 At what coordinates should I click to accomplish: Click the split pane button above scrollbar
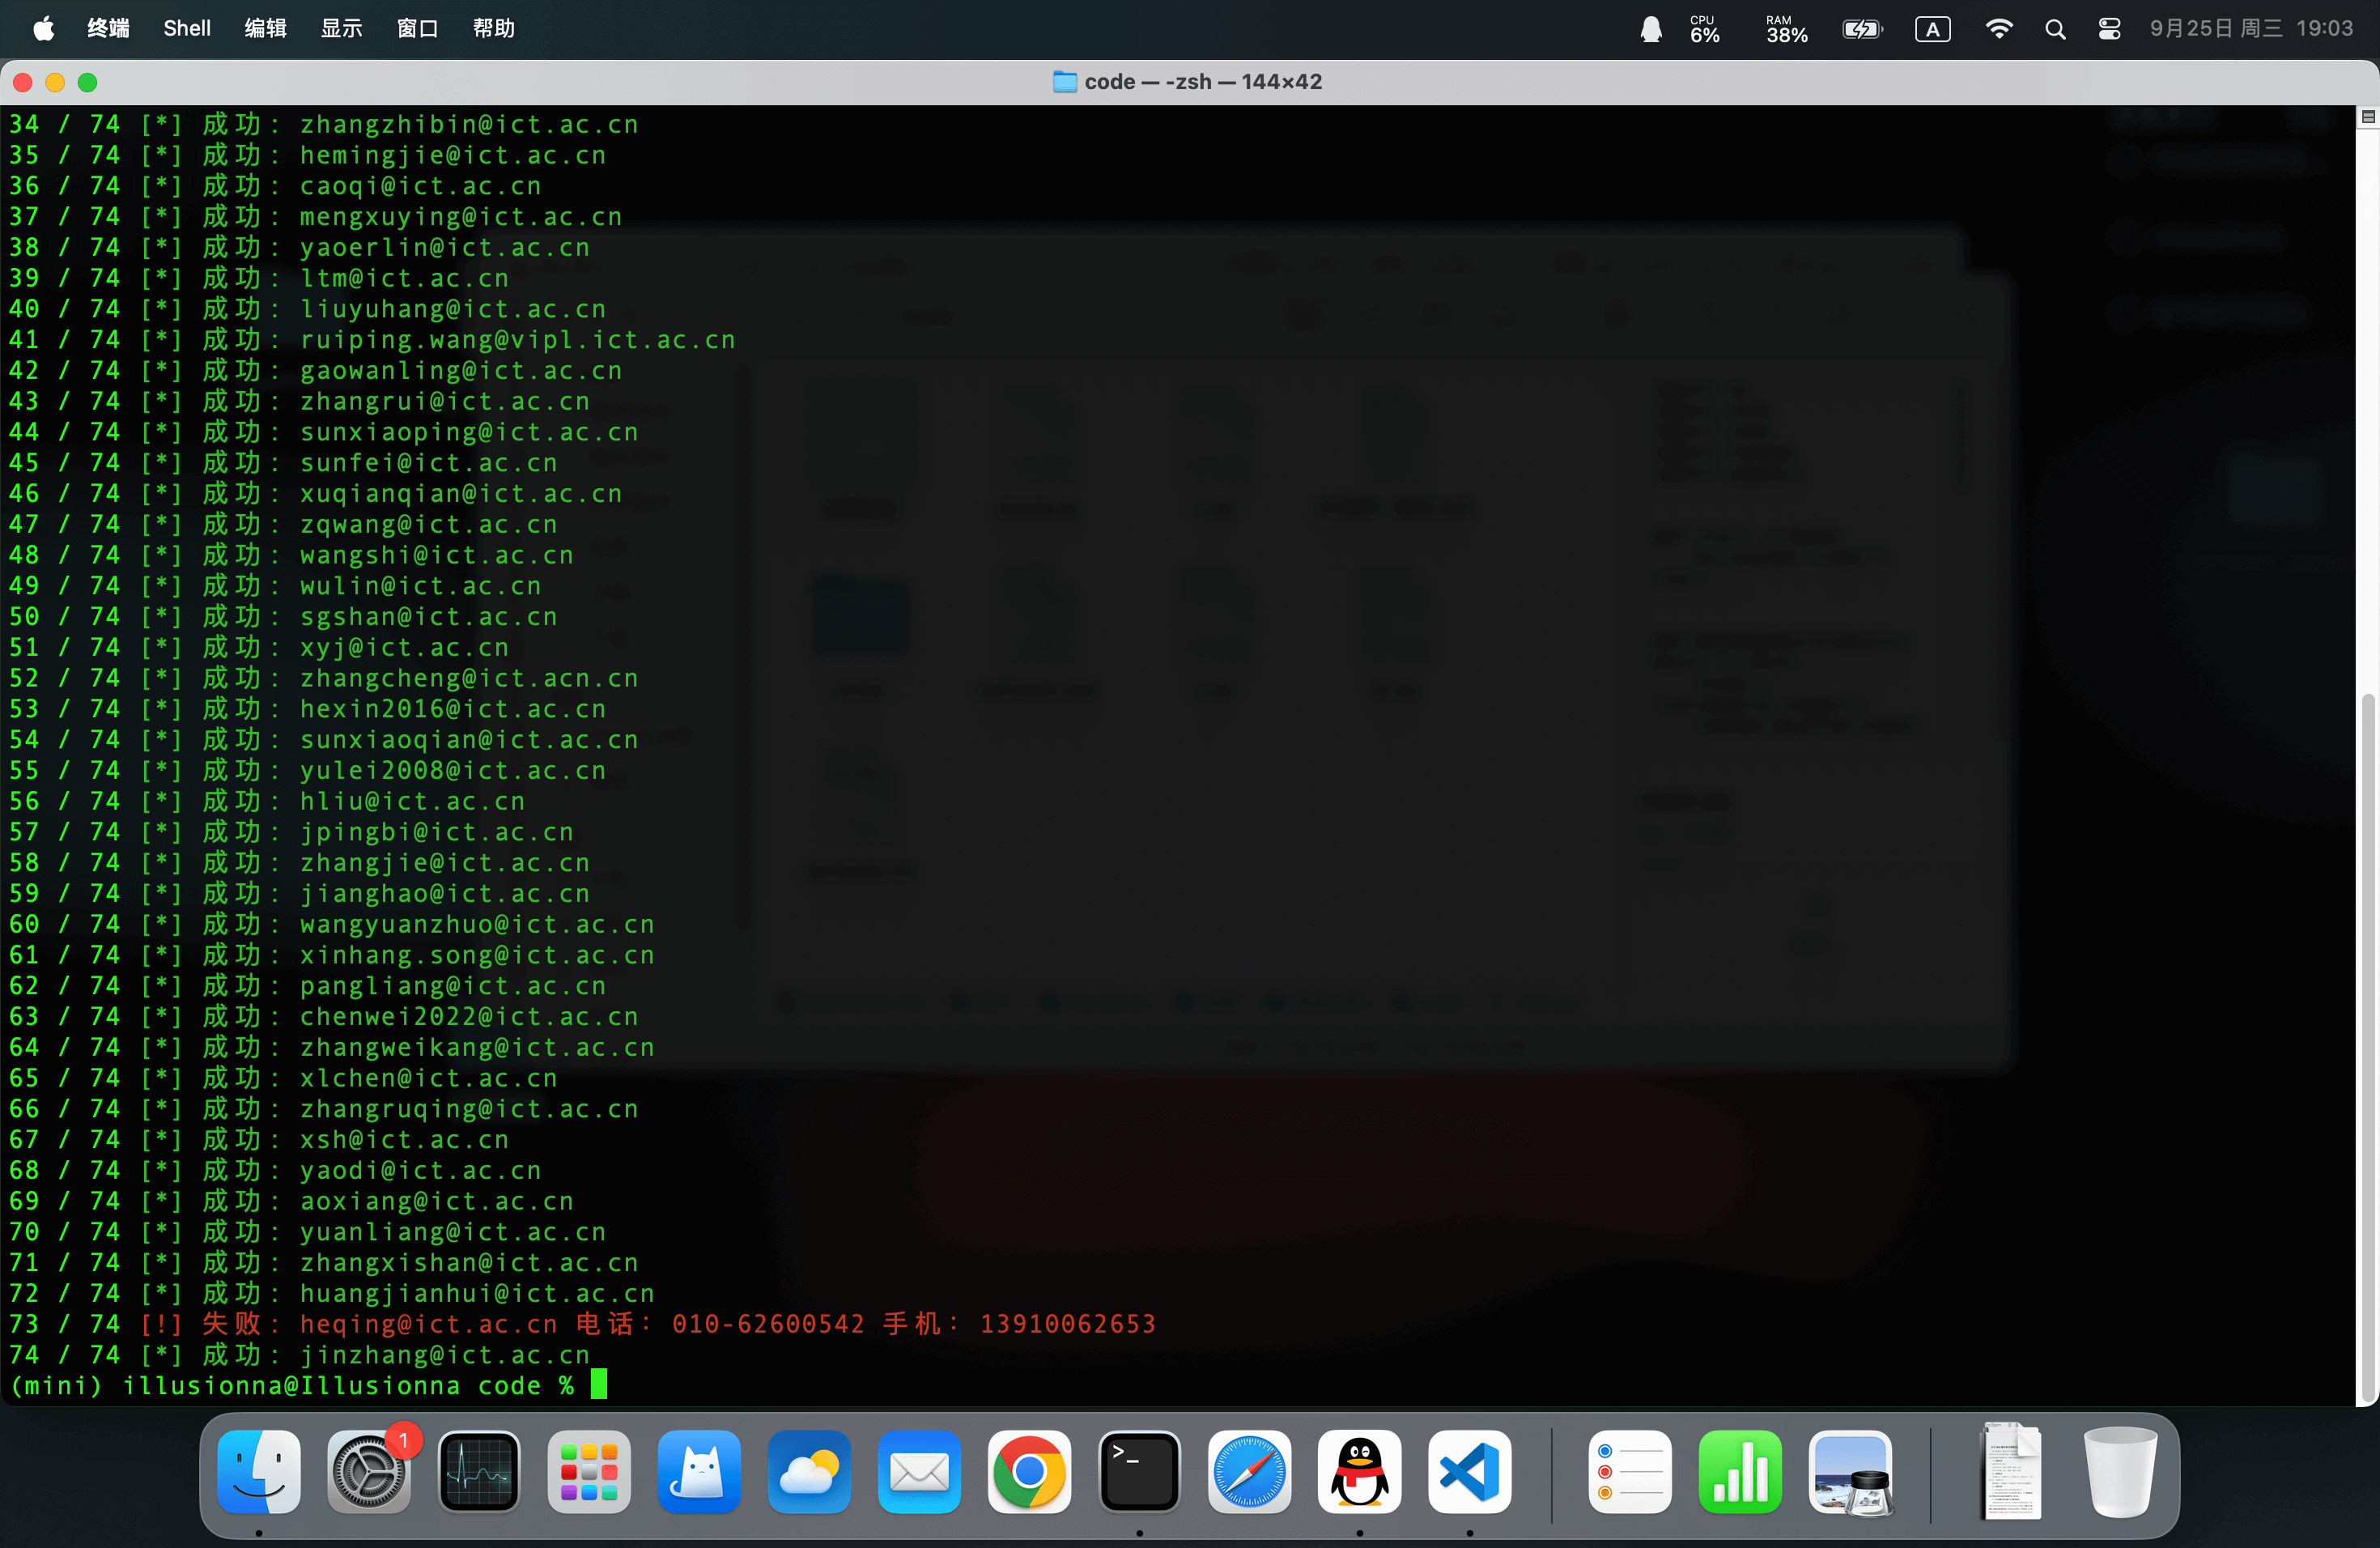click(x=2368, y=117)
